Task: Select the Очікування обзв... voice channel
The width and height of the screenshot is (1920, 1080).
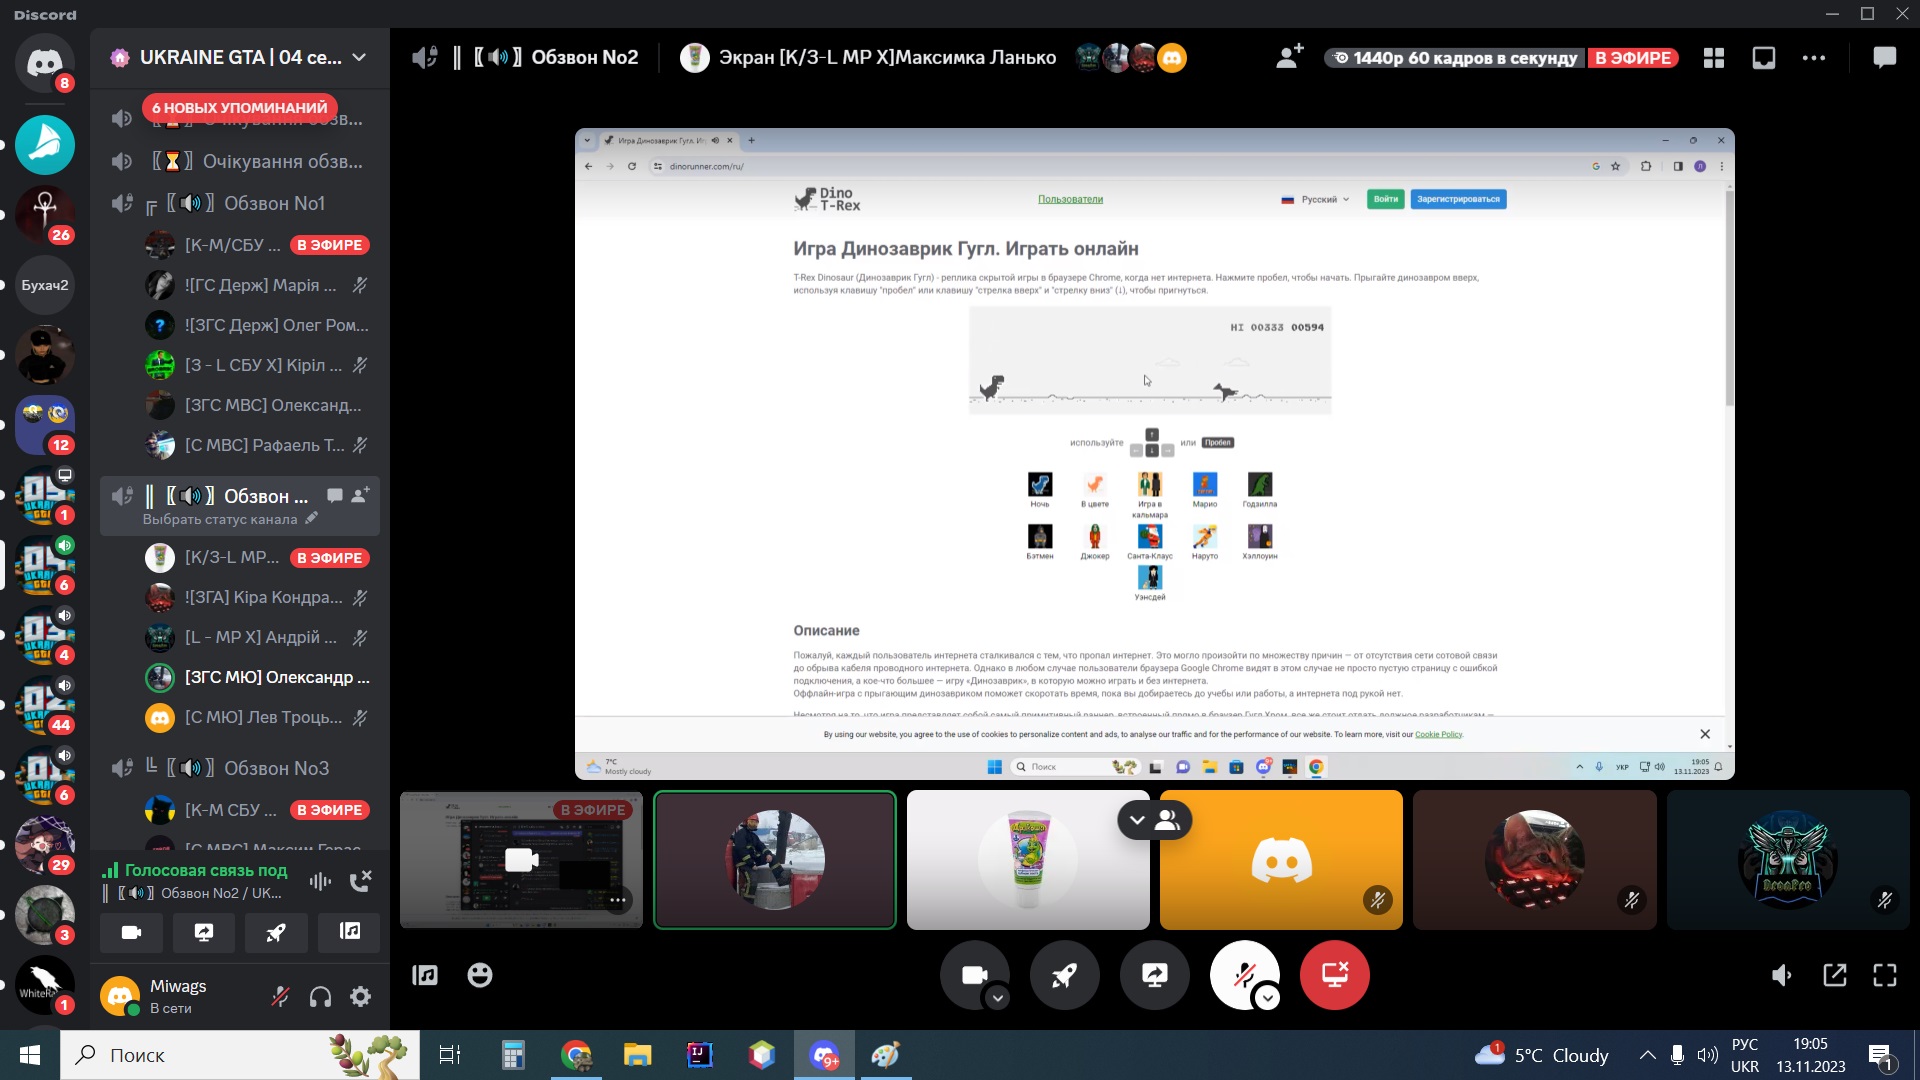Action: coord(240,162)
